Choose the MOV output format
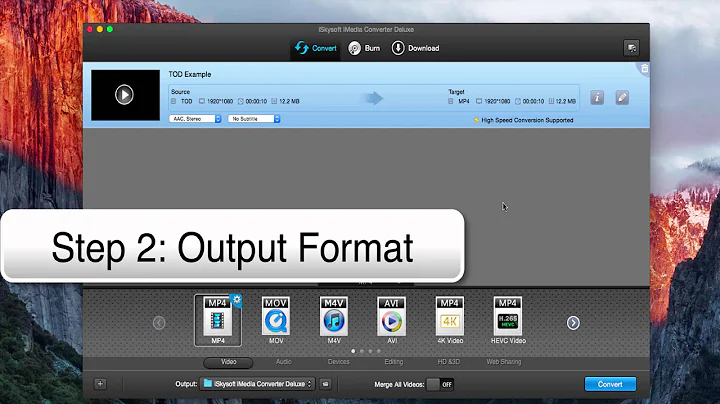This screenshot has width=720, height=404. click(x=276, y=320)
